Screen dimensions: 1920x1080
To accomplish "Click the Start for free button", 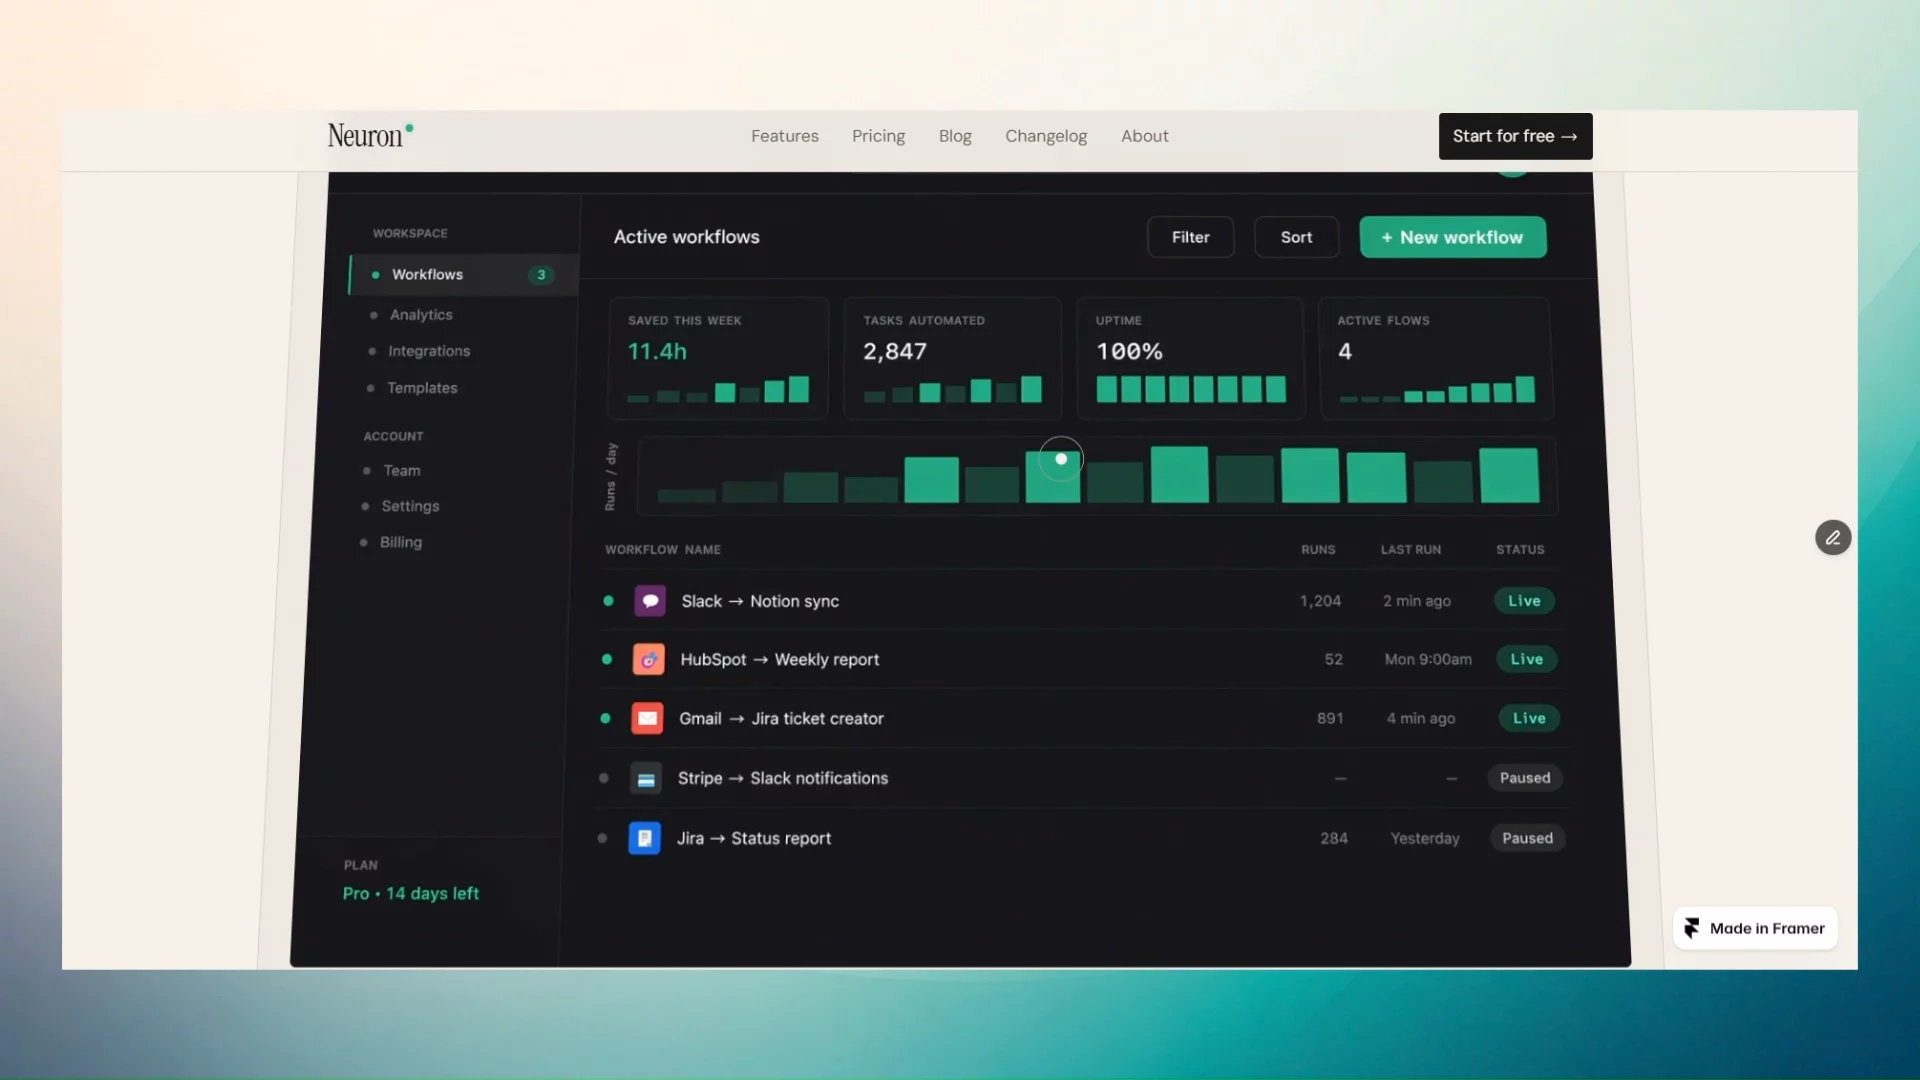I will (x=1515, y=136).
